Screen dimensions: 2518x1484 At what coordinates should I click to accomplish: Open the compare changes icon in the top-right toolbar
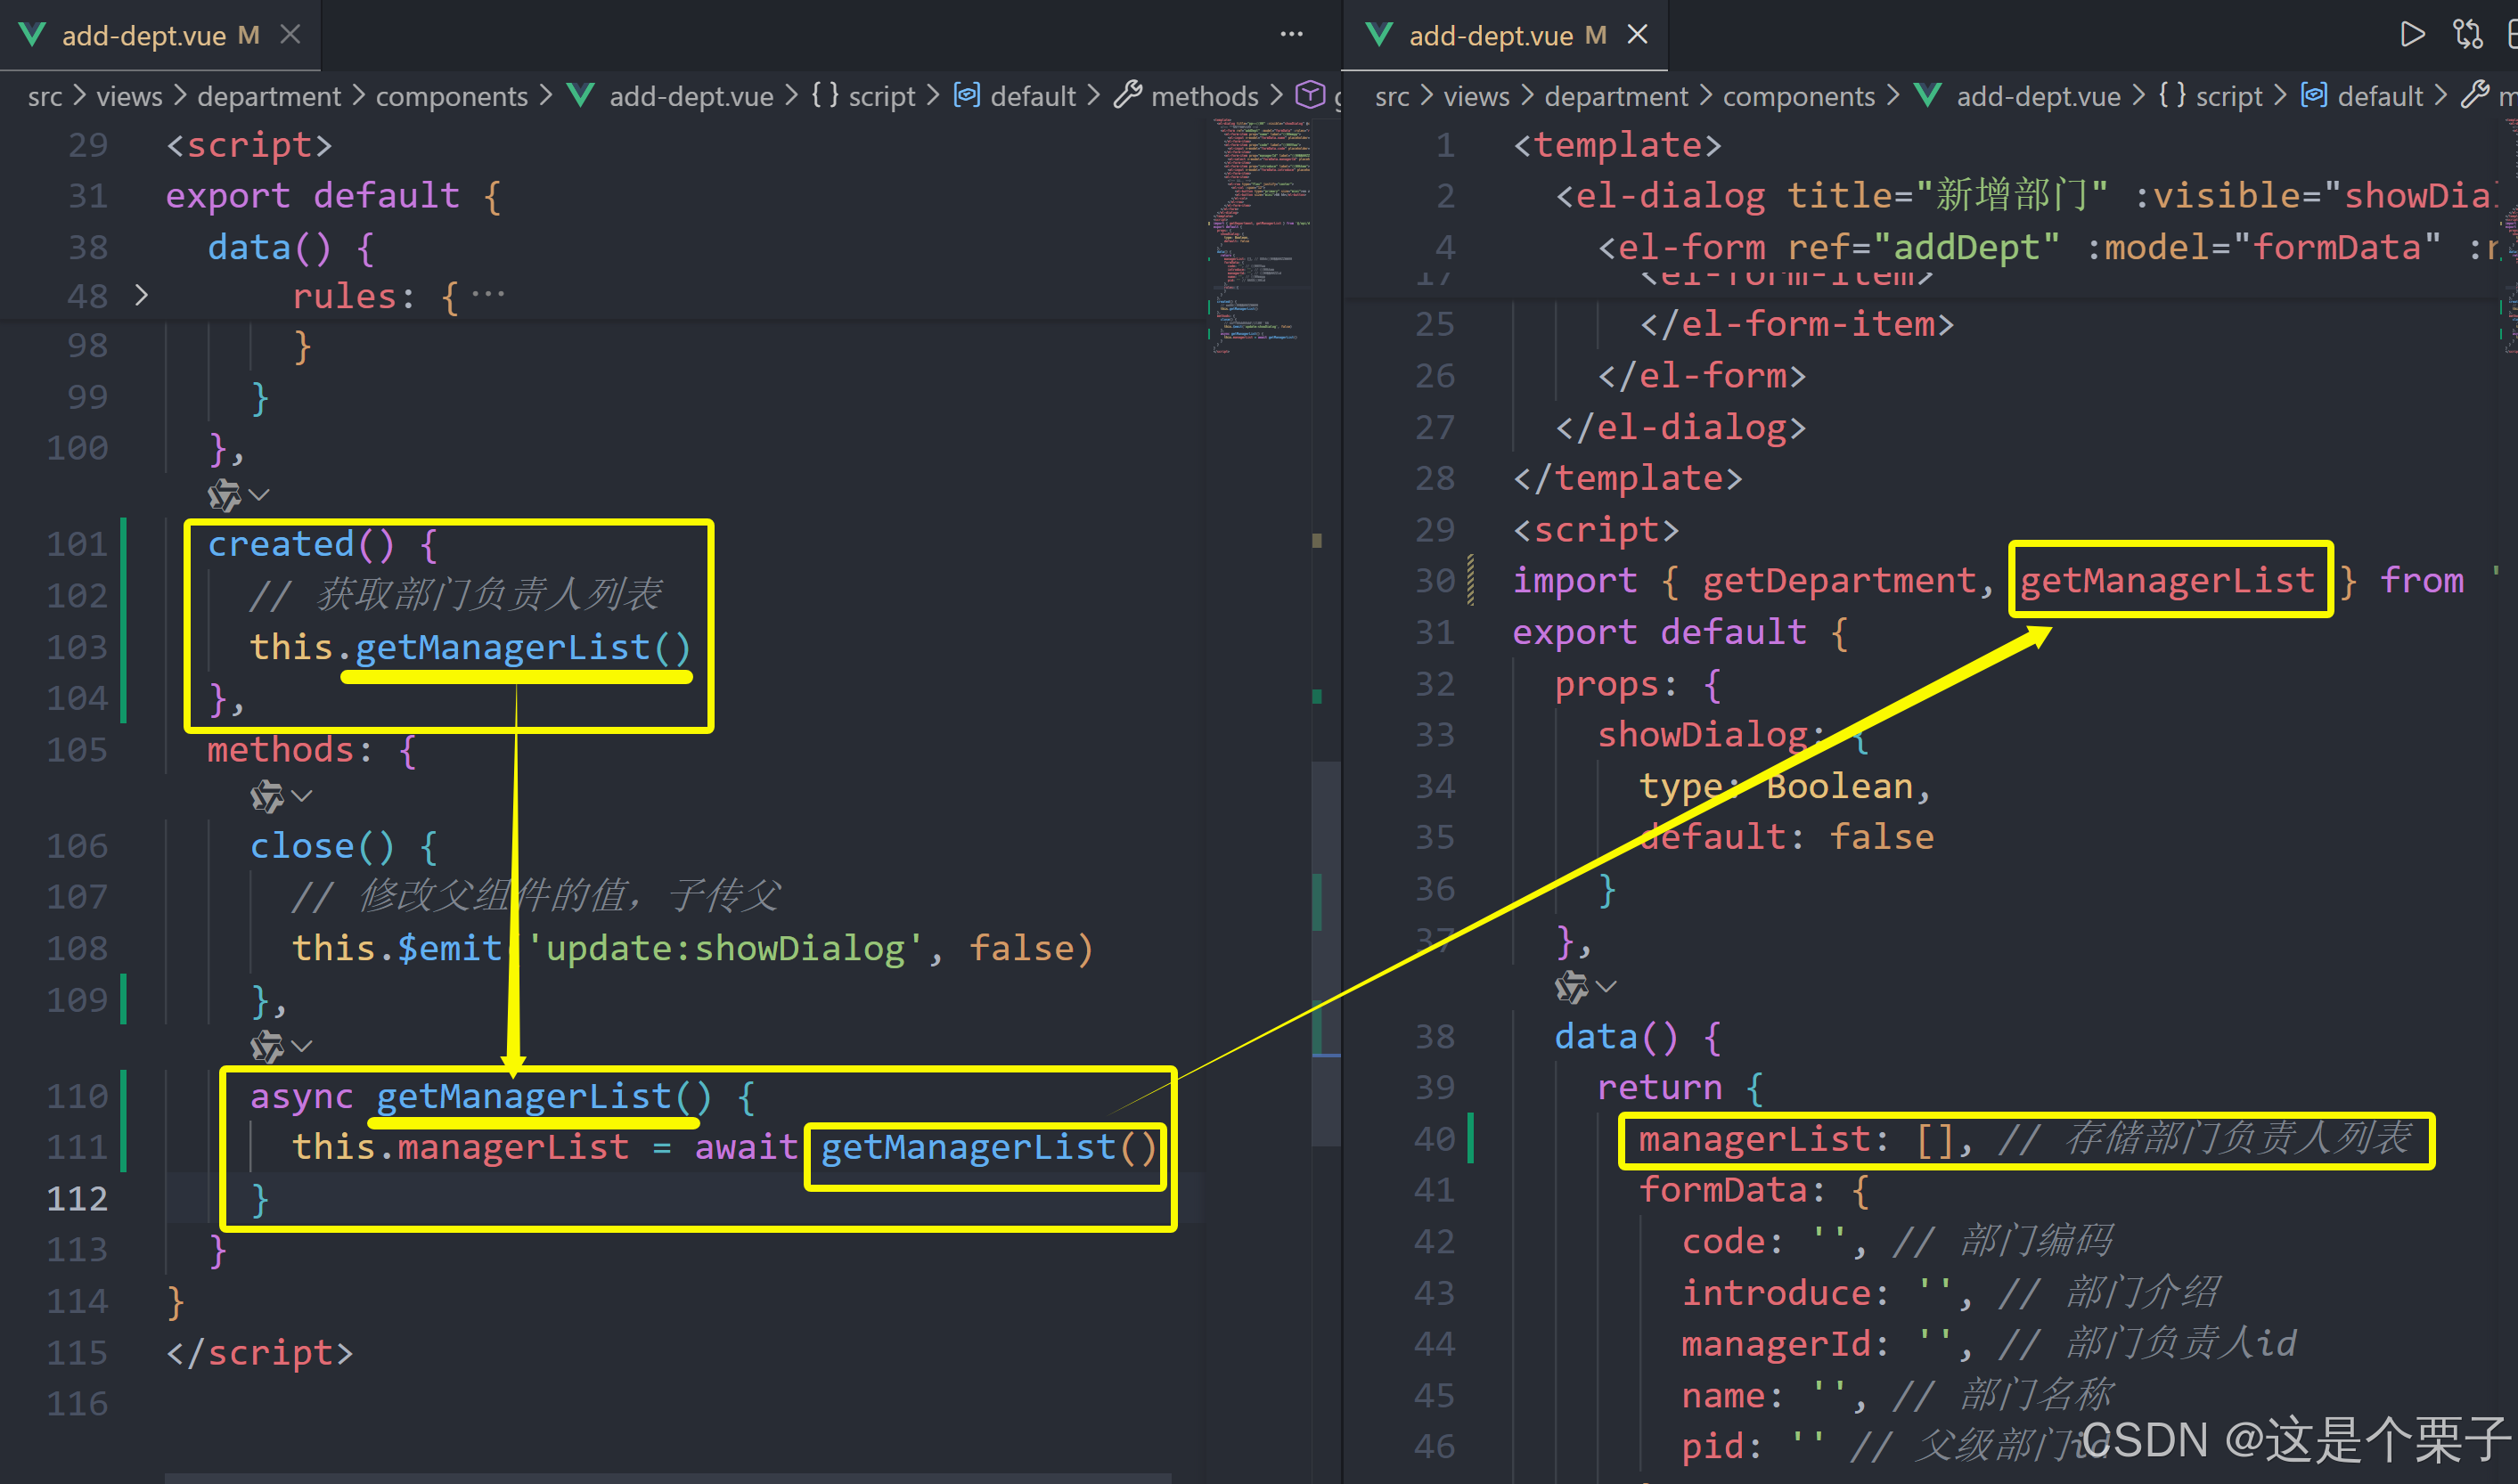click(x=2467, y=35)
